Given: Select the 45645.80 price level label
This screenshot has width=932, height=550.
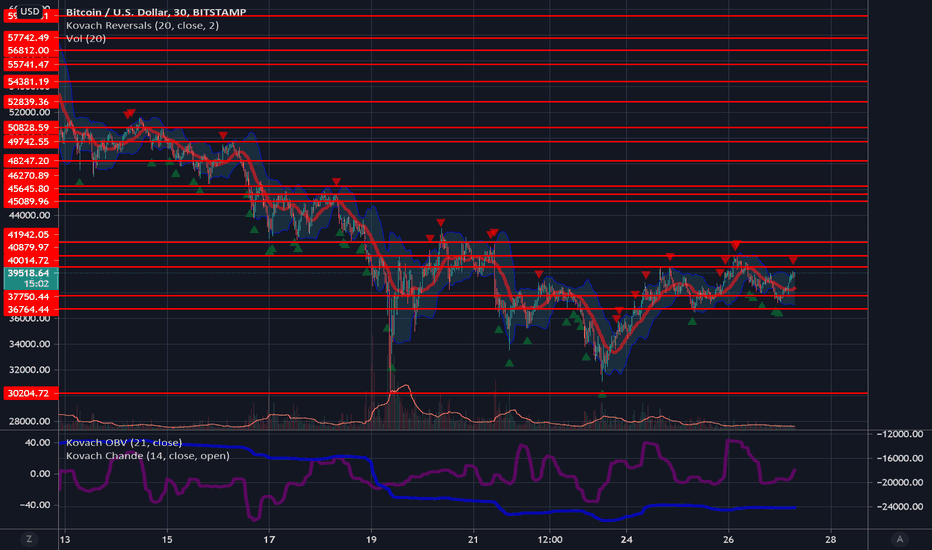Looking at the screenshot, I should (x=31, y=188).
